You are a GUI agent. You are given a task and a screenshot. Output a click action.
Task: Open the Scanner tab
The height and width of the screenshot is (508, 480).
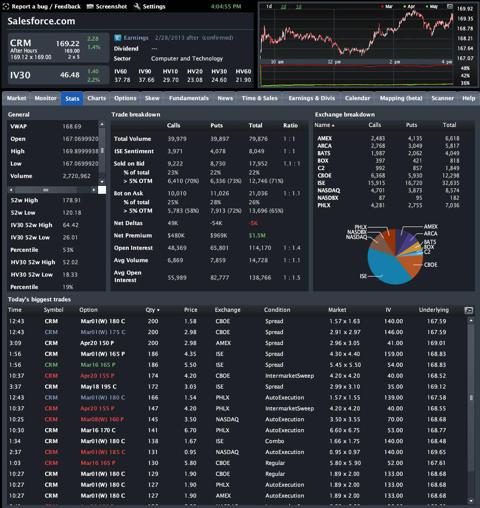click(442, 98)
